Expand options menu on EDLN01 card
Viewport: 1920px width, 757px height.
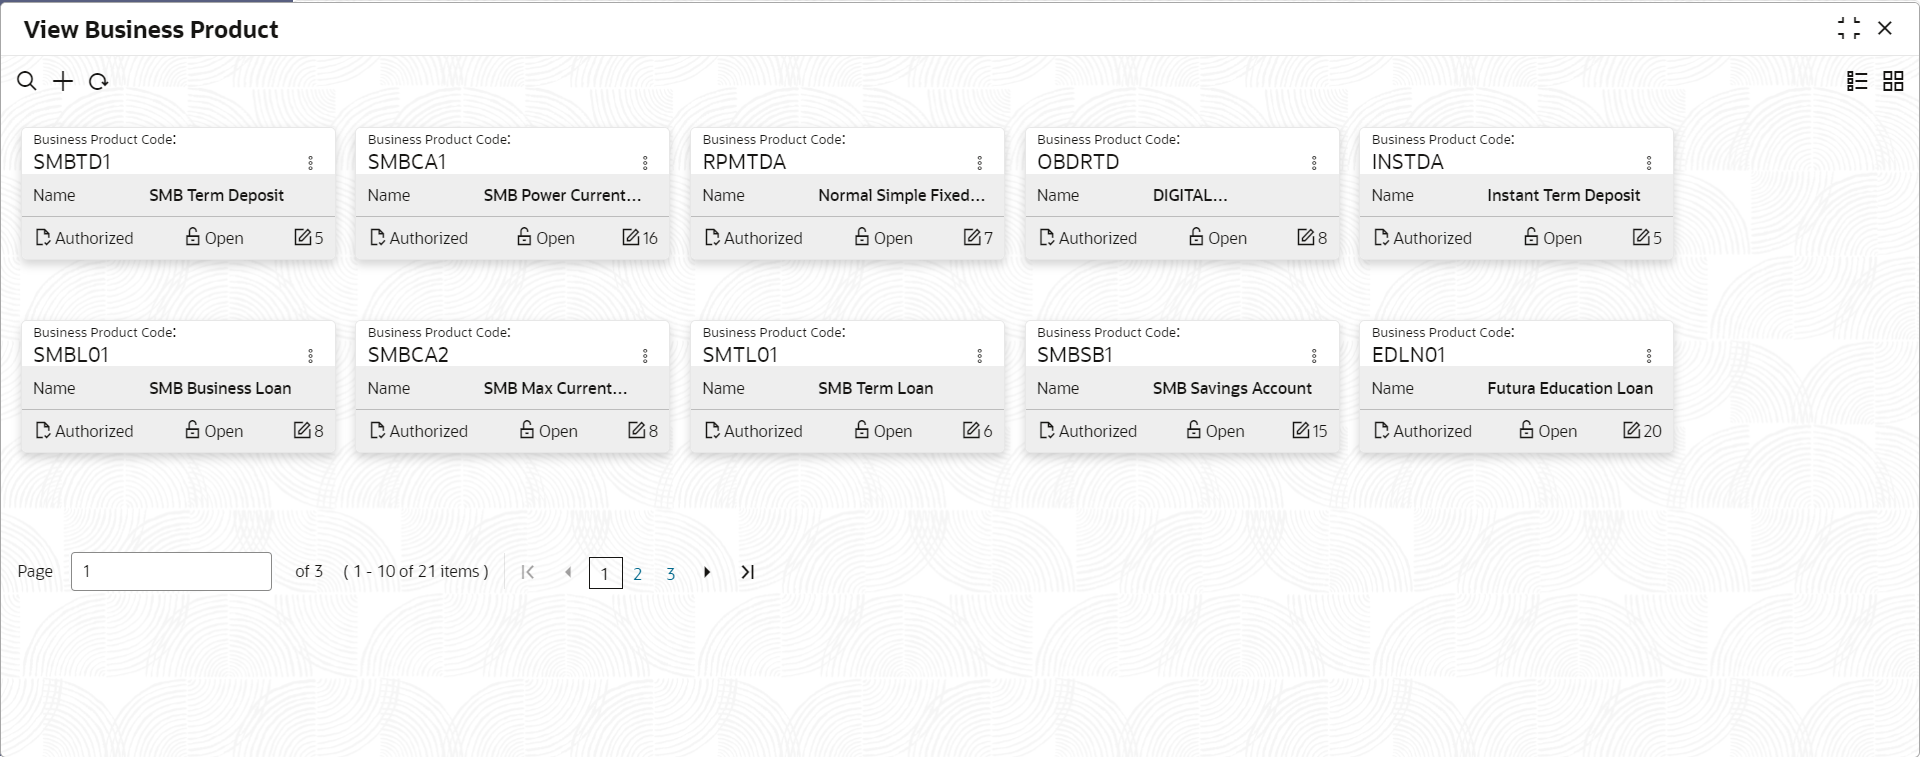1648,355
